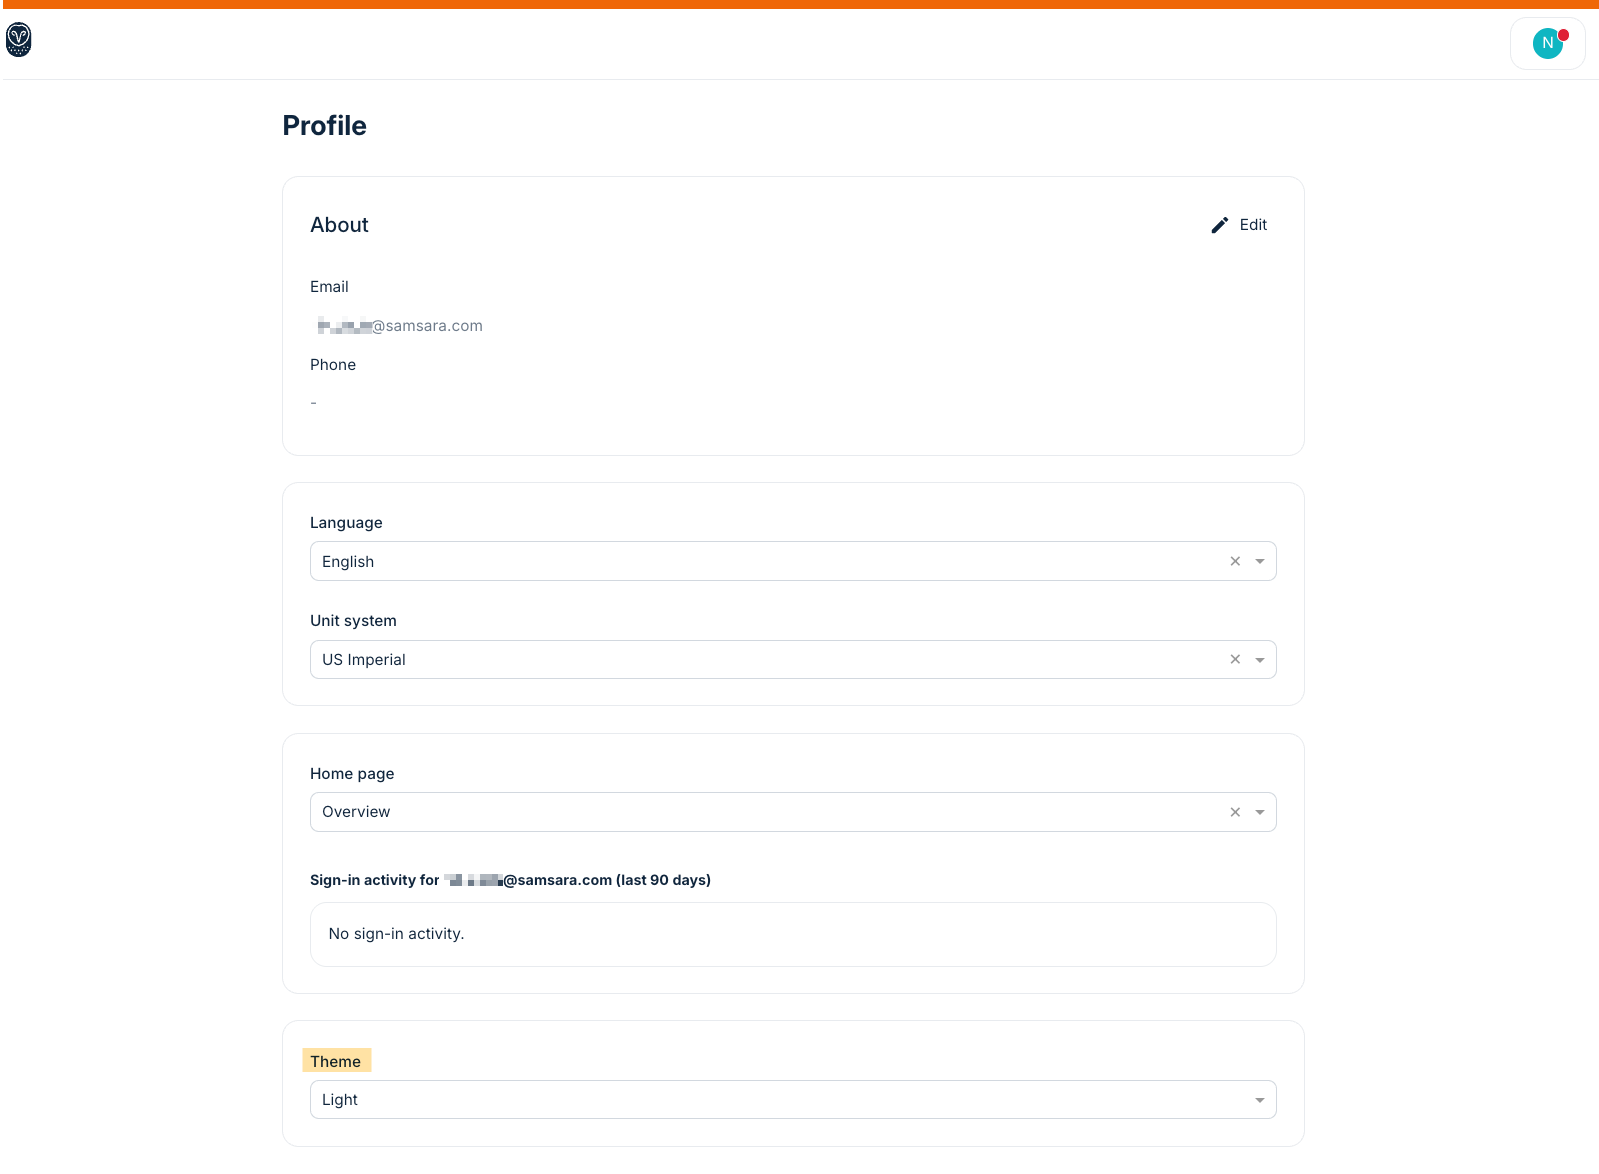This screenshot has width=1599, height=1174.
Task: Click the Samsara owl logo
Action: pos(18,41)
